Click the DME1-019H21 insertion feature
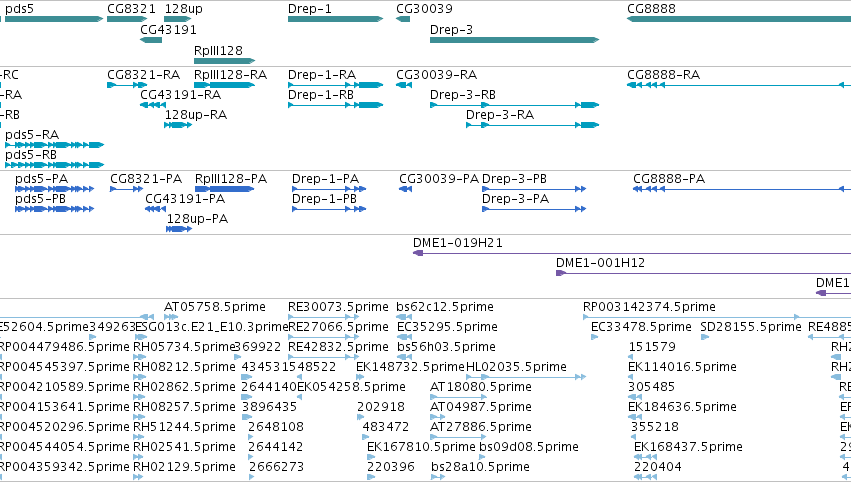The height and width of the screenshot is (482, 851). pyautogui.click(x=632, y=253)
